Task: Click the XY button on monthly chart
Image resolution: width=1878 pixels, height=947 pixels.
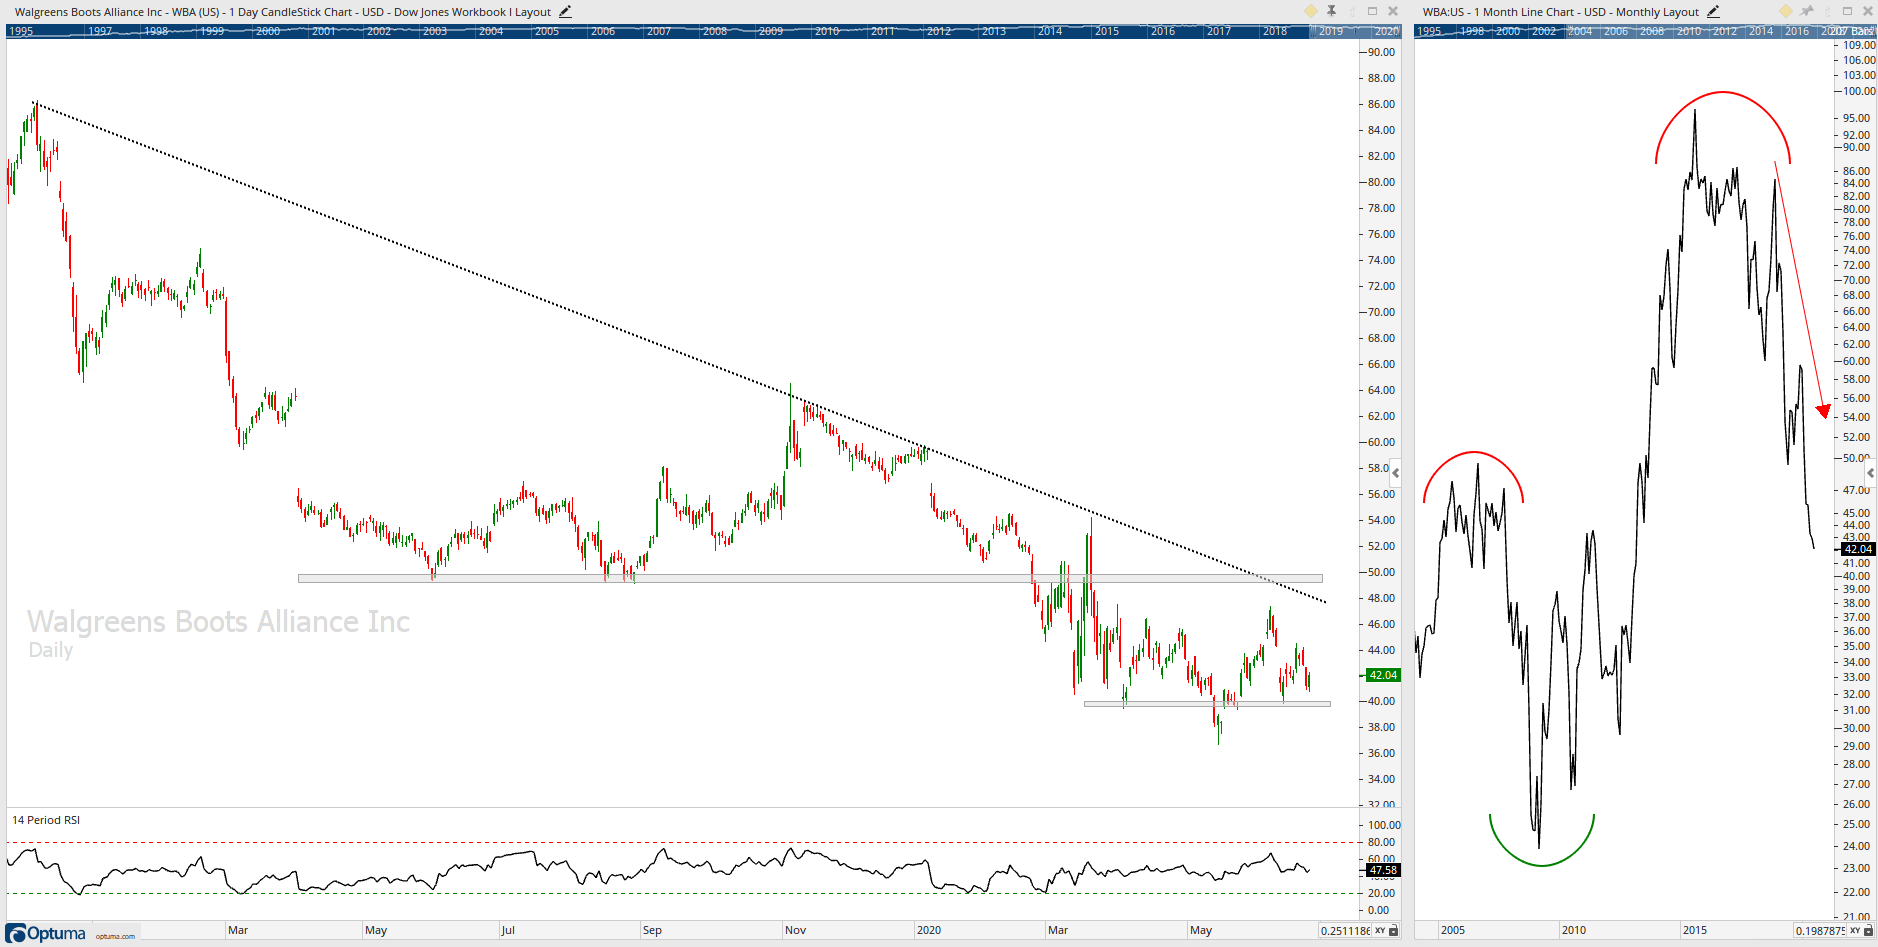Action: coord(1855,931)
